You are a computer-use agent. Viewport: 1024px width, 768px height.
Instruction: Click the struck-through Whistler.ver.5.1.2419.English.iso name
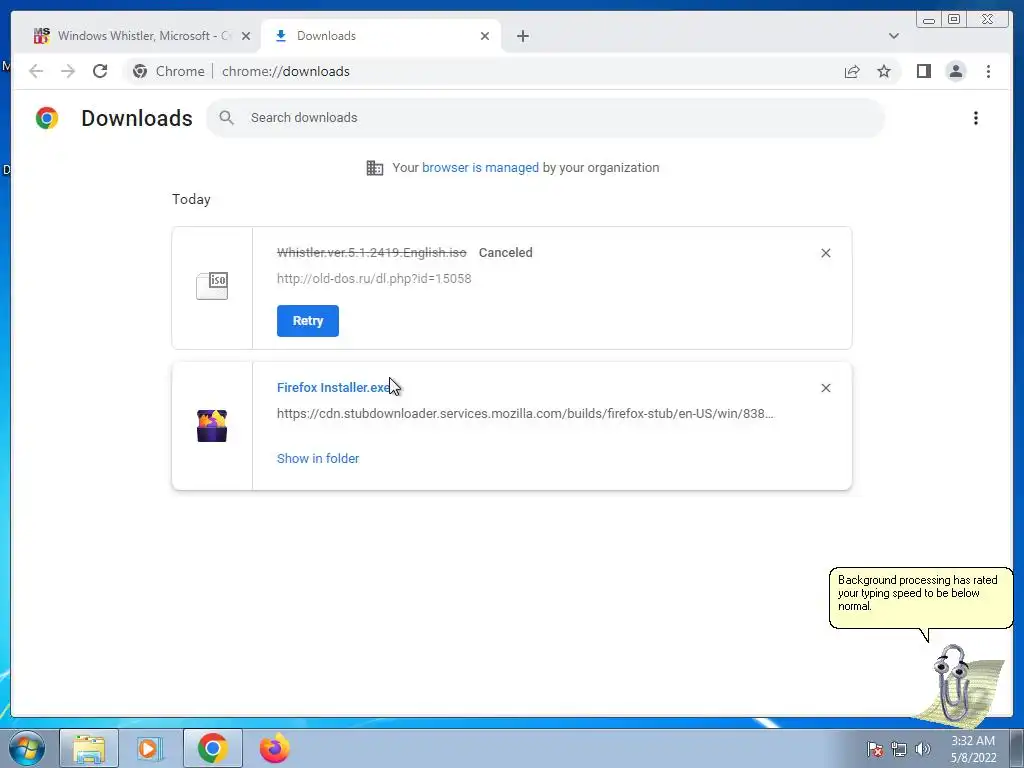[x=372, y=253]
